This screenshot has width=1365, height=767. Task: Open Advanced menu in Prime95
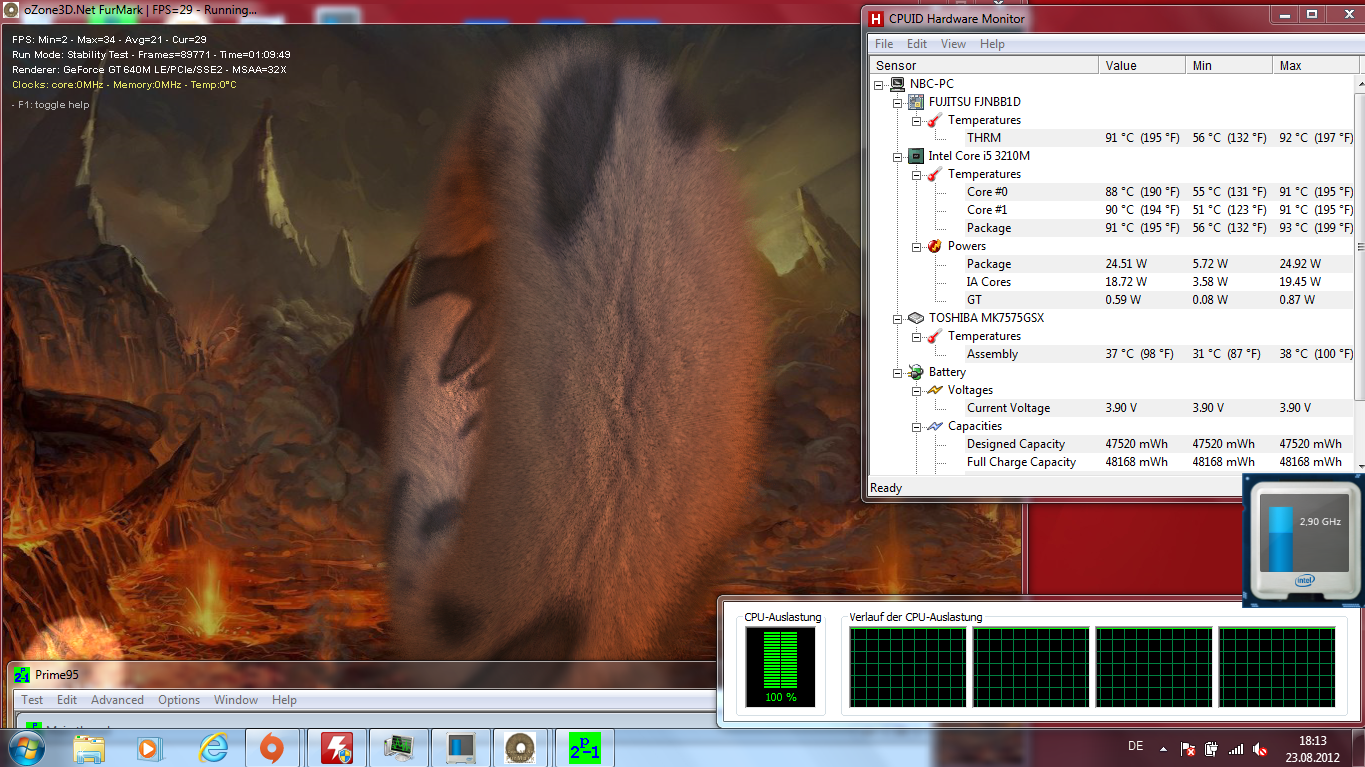pyautogui.click(x=117, y=700)
